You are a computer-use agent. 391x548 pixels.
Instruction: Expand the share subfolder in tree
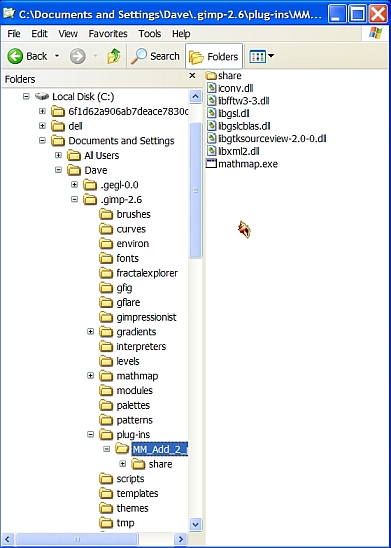[x=123, y=464]
